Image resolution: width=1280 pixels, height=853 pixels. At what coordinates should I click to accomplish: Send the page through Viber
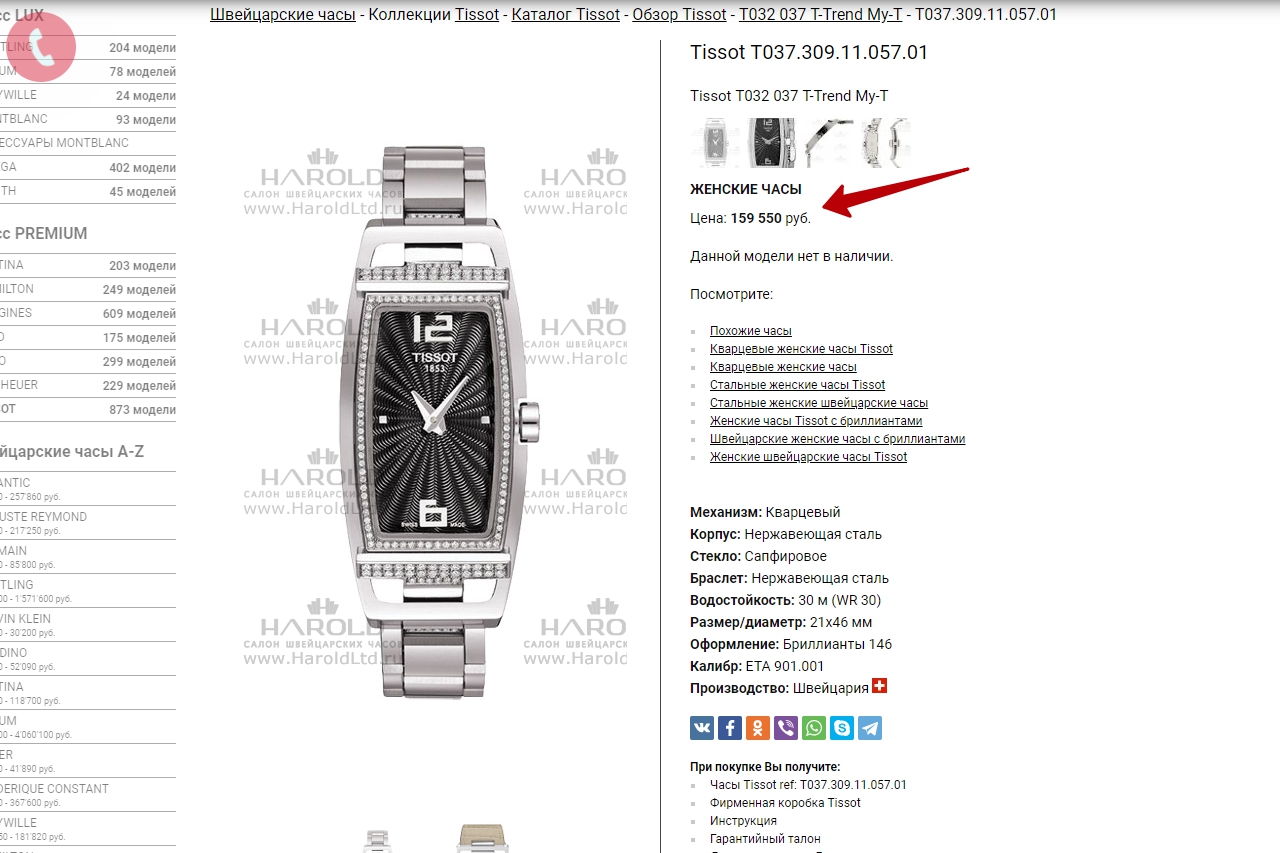point(786,728)
